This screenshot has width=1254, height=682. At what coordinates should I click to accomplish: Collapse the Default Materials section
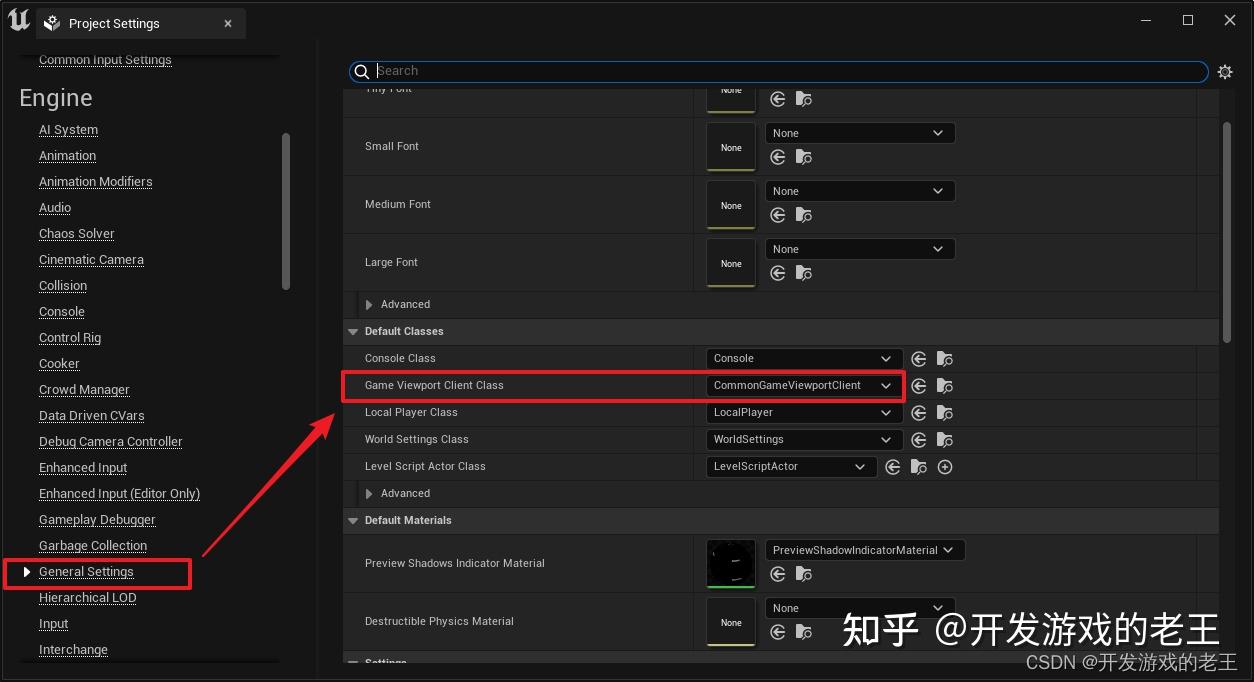(x=352, y=520)
